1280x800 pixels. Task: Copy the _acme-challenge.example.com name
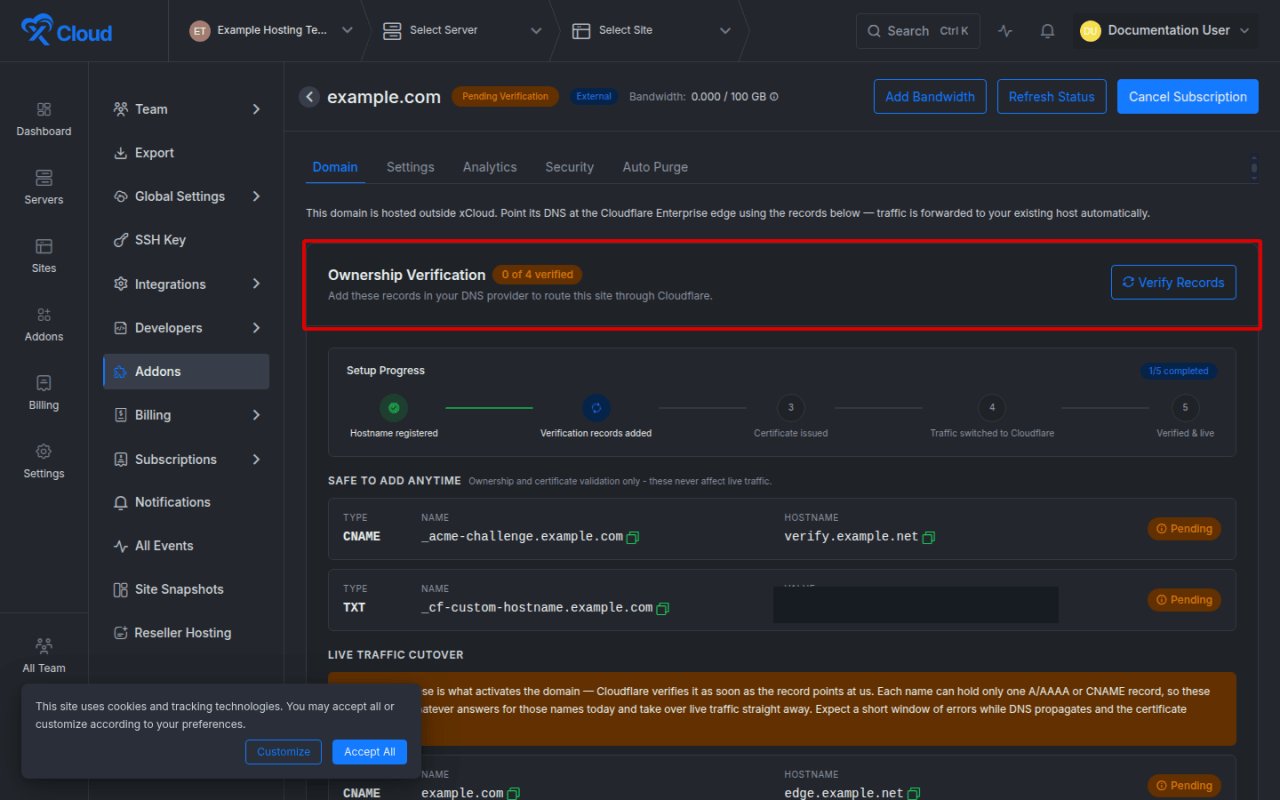tap(632, 537)
